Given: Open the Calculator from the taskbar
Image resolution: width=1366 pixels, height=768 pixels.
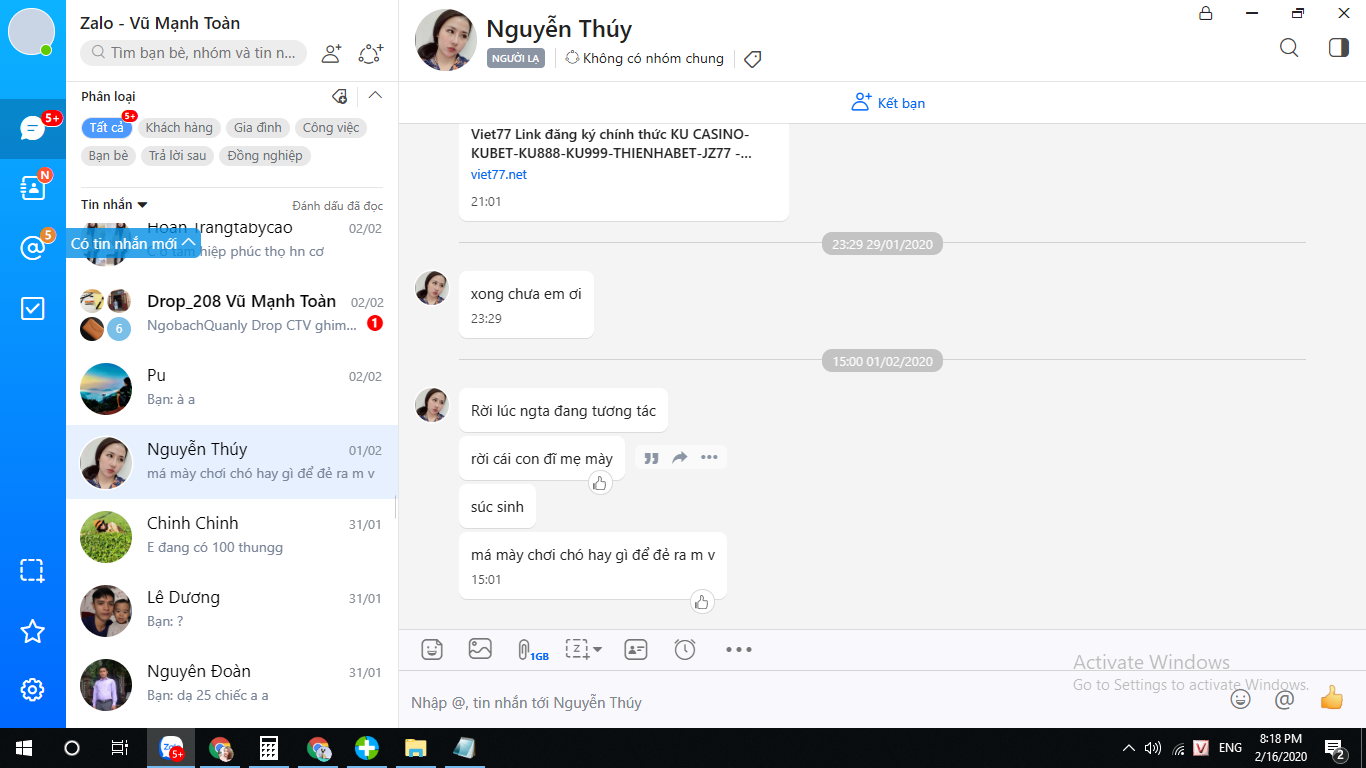Looking at the screenshot, I should (x=269, y=748).
